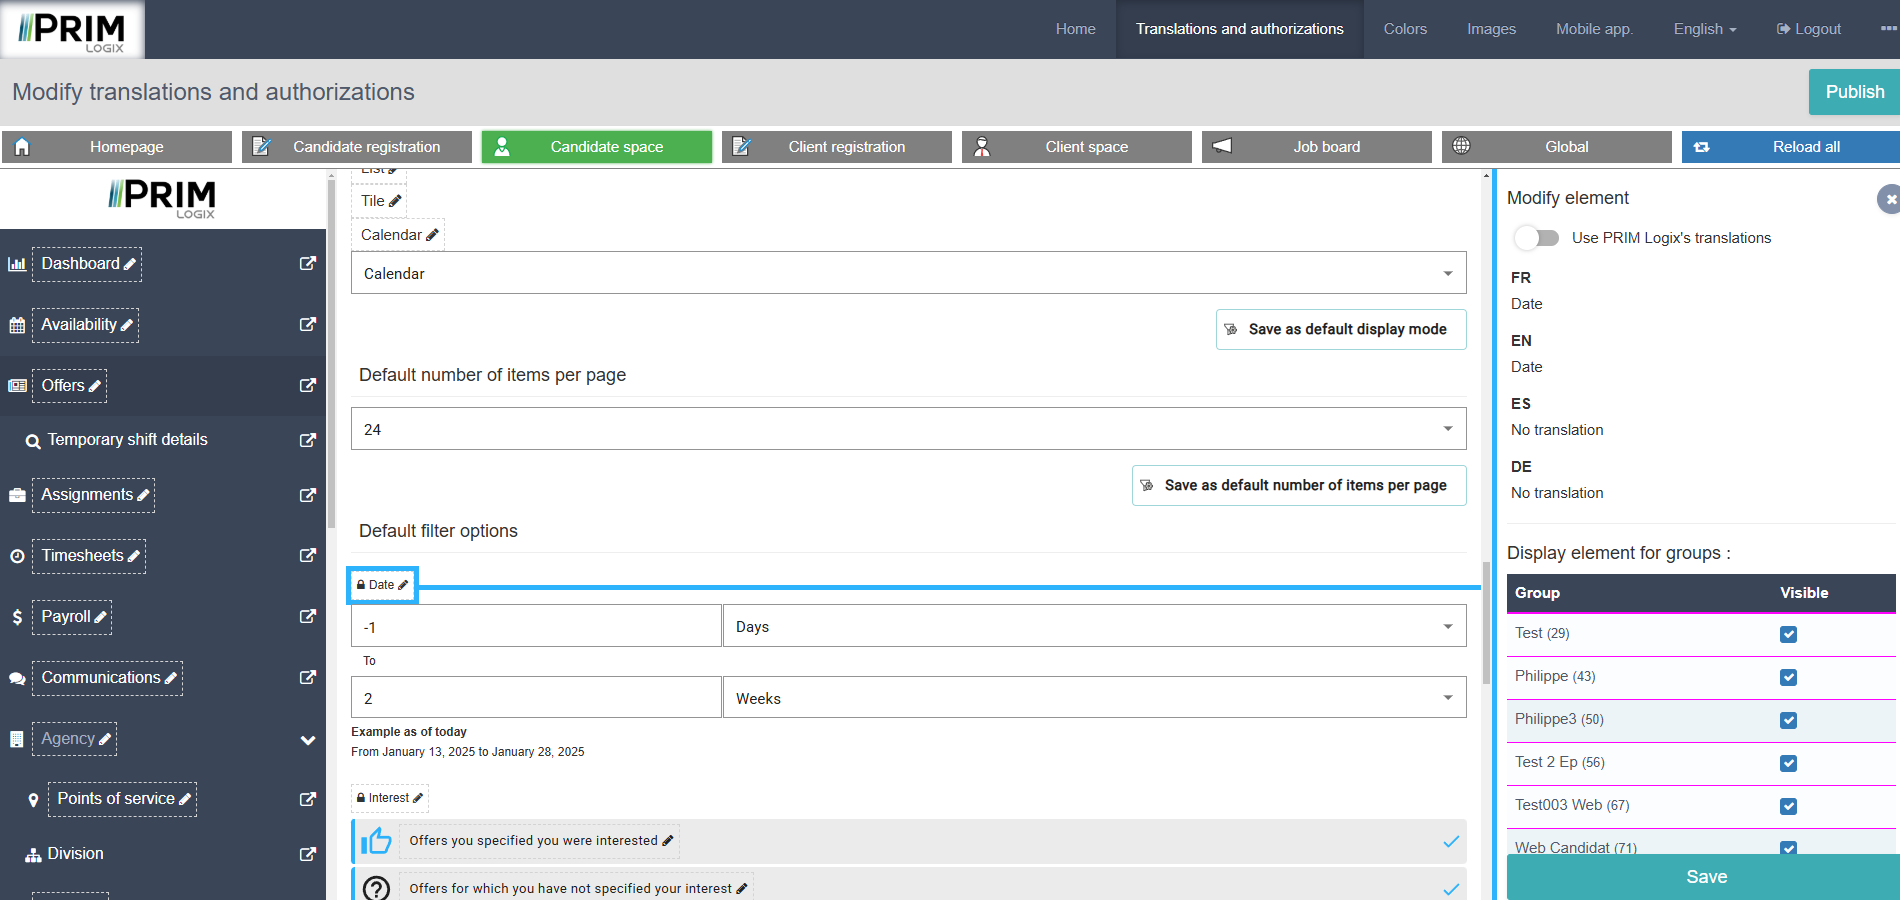Click the pencil edit icon beside Dashboard
The image size is (1900, 900).
pos(130,264)
